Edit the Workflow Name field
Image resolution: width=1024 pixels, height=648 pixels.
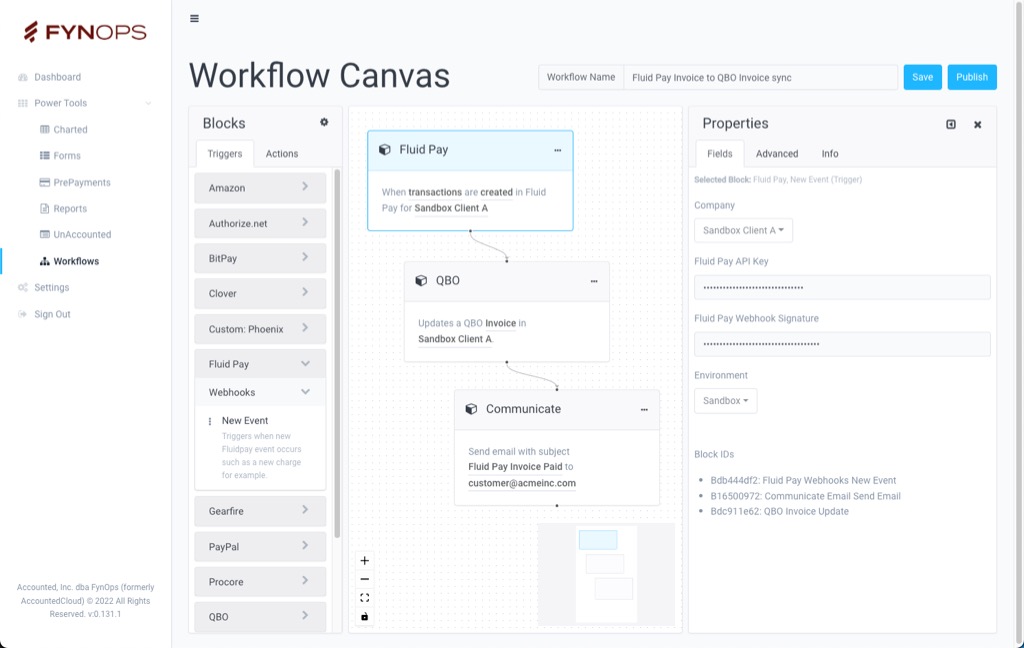click(x=760, y=77)
